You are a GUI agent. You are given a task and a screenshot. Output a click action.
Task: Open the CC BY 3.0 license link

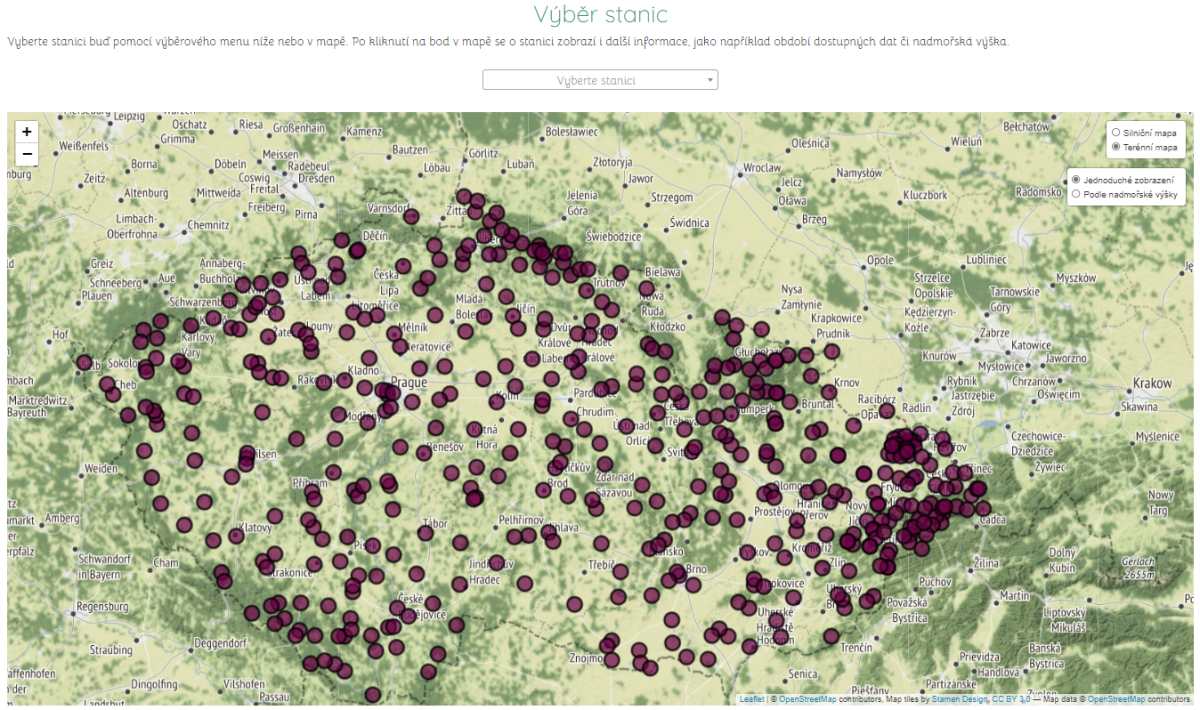(x=1010, y=699)
